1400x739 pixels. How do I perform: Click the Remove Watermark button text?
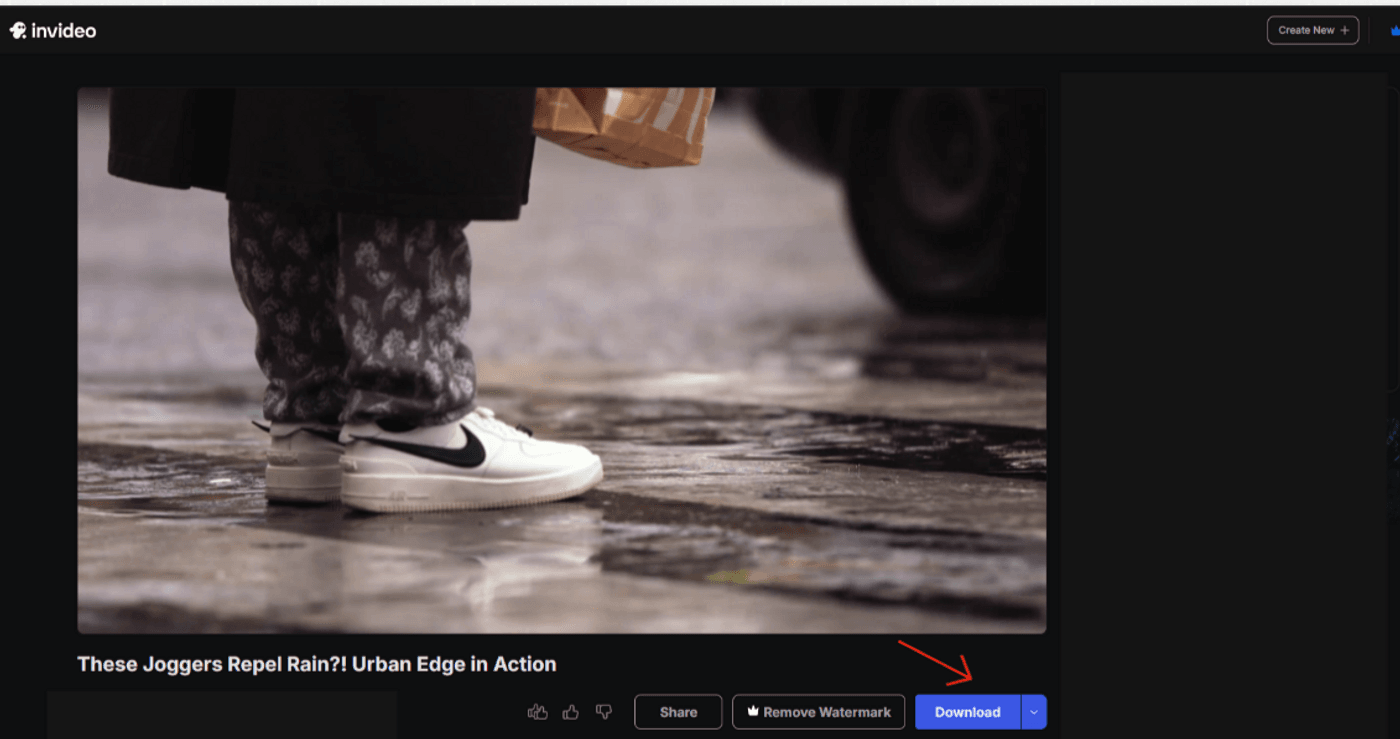827,712
